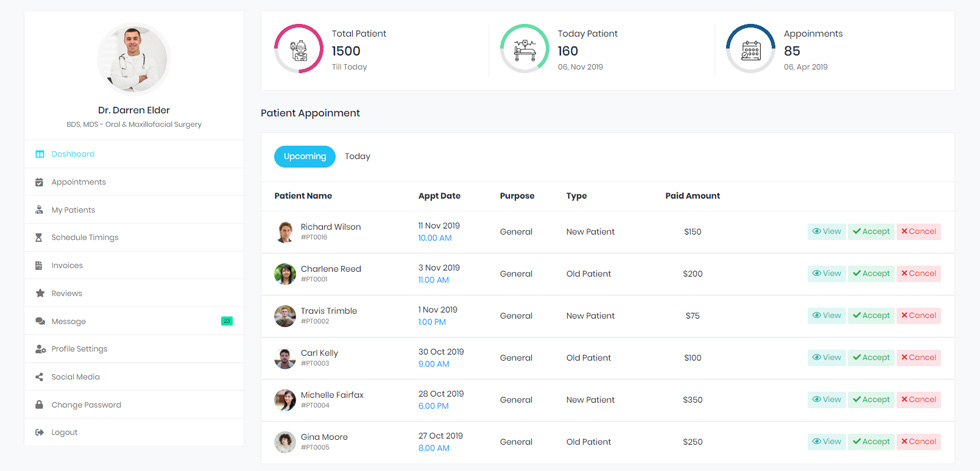Click the Invoices document icon
Image resolution: width=980 pixels, height=471 pixels.
(39, 265)
